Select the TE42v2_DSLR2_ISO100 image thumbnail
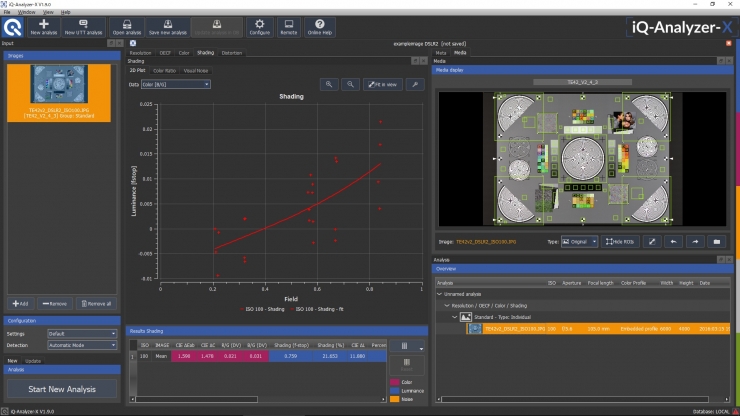The image size is (740, 416). pos(59,93)
